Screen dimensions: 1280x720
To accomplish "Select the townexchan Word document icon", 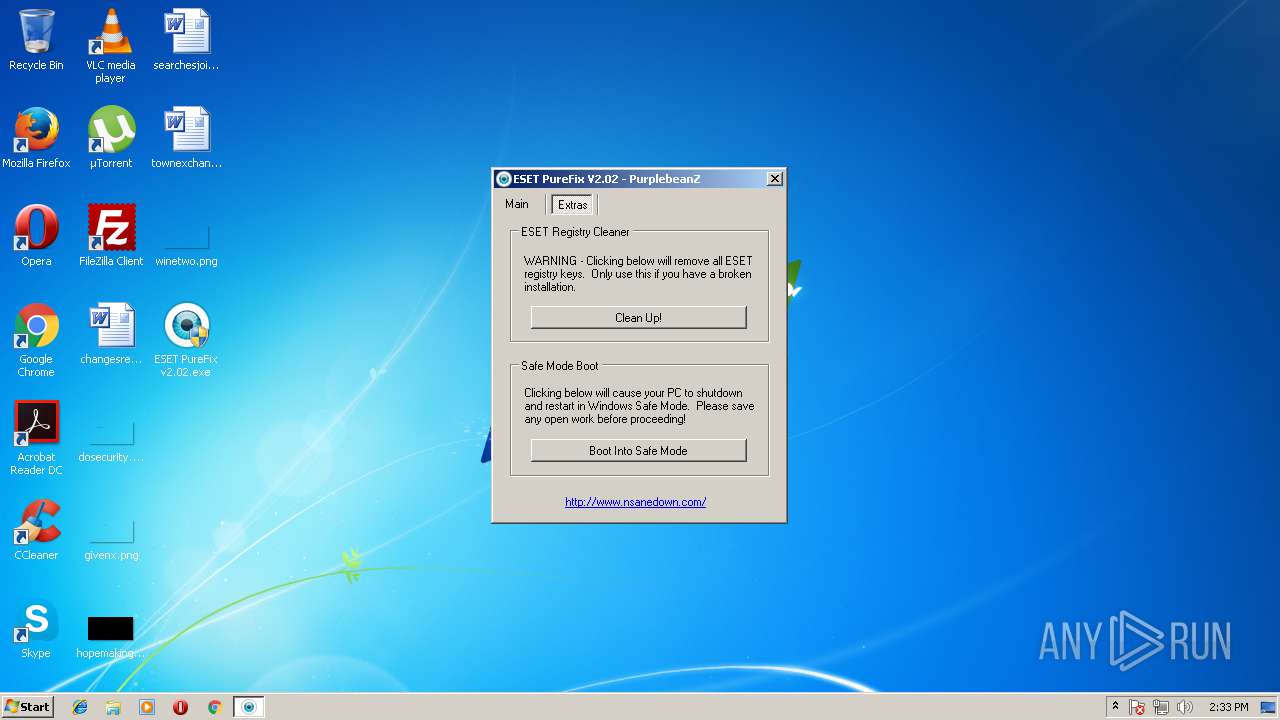I will coord(186,138).
